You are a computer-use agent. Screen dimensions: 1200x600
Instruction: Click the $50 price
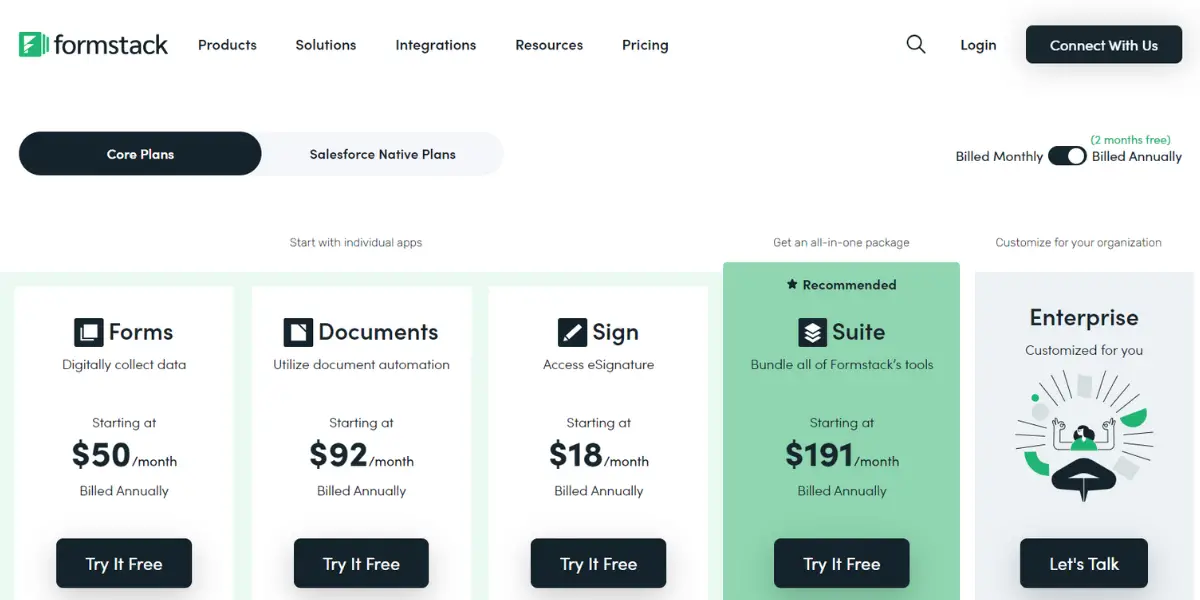pyautogui.click(x=101, y=455)
